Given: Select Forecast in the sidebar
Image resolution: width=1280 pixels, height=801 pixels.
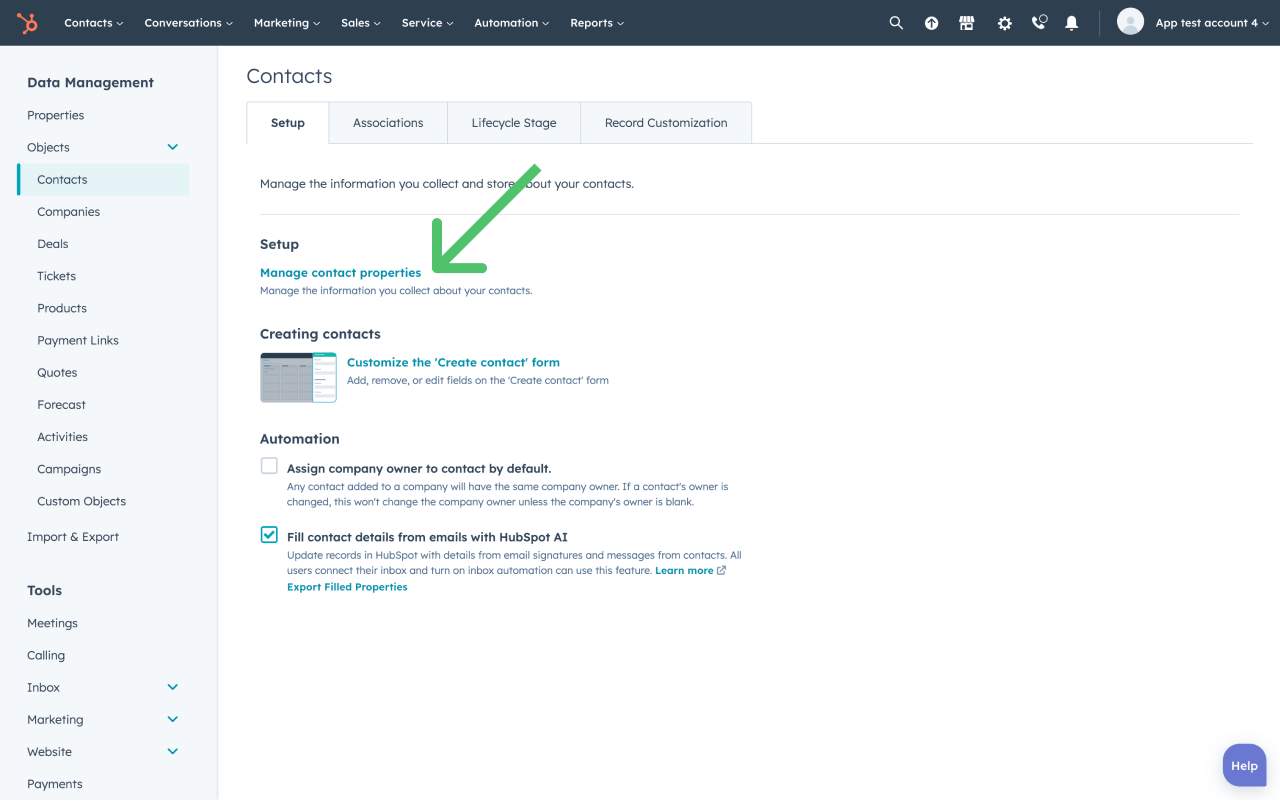Looking at the screenshot, I should 62,405.
